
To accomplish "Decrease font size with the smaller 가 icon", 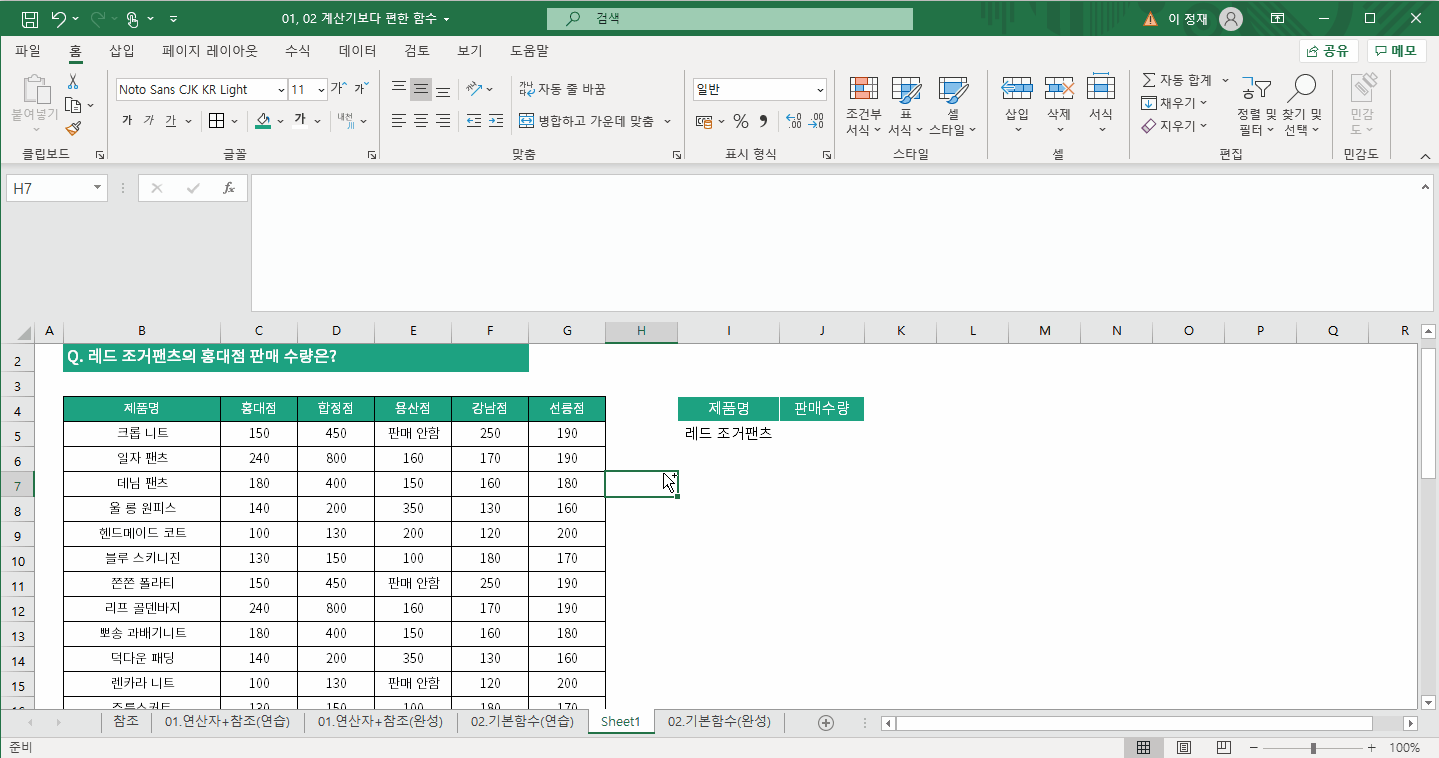I will click(x=363, y=89).
